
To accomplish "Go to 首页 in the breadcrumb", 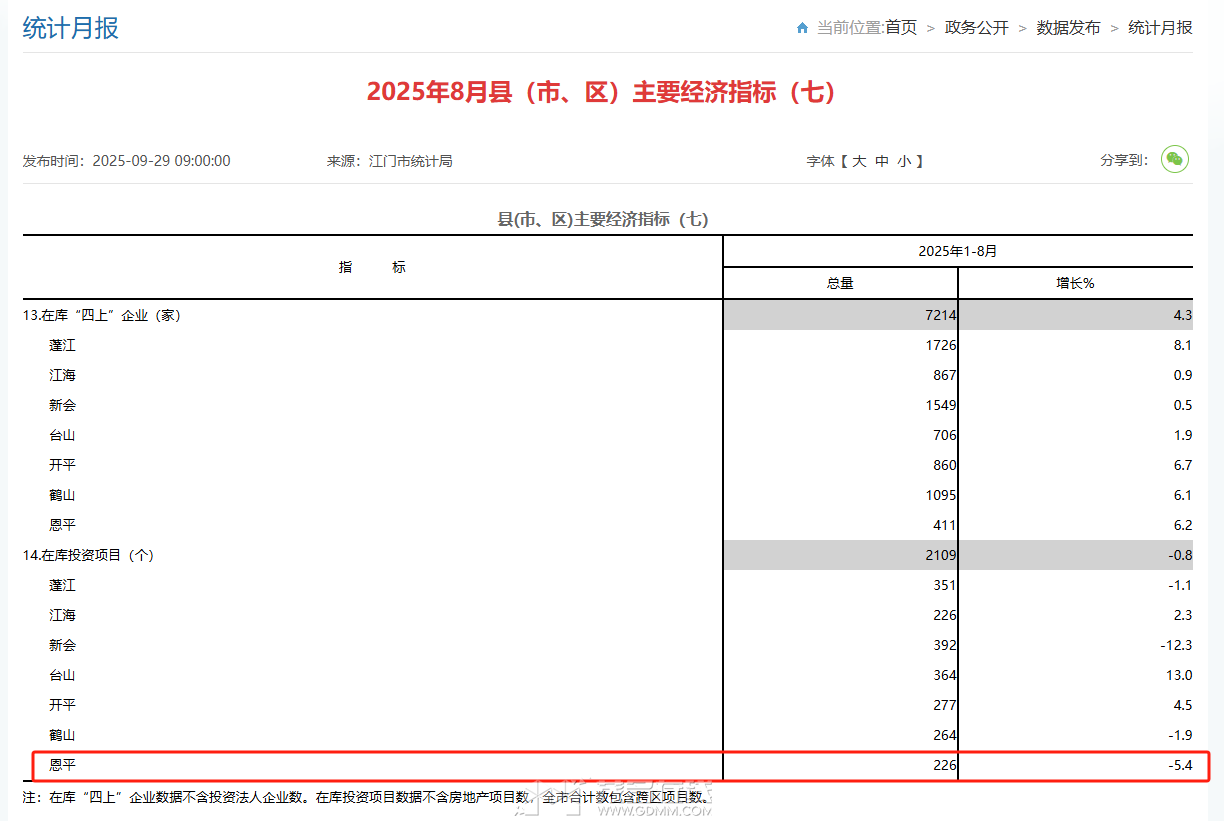I will click(901, 28).
